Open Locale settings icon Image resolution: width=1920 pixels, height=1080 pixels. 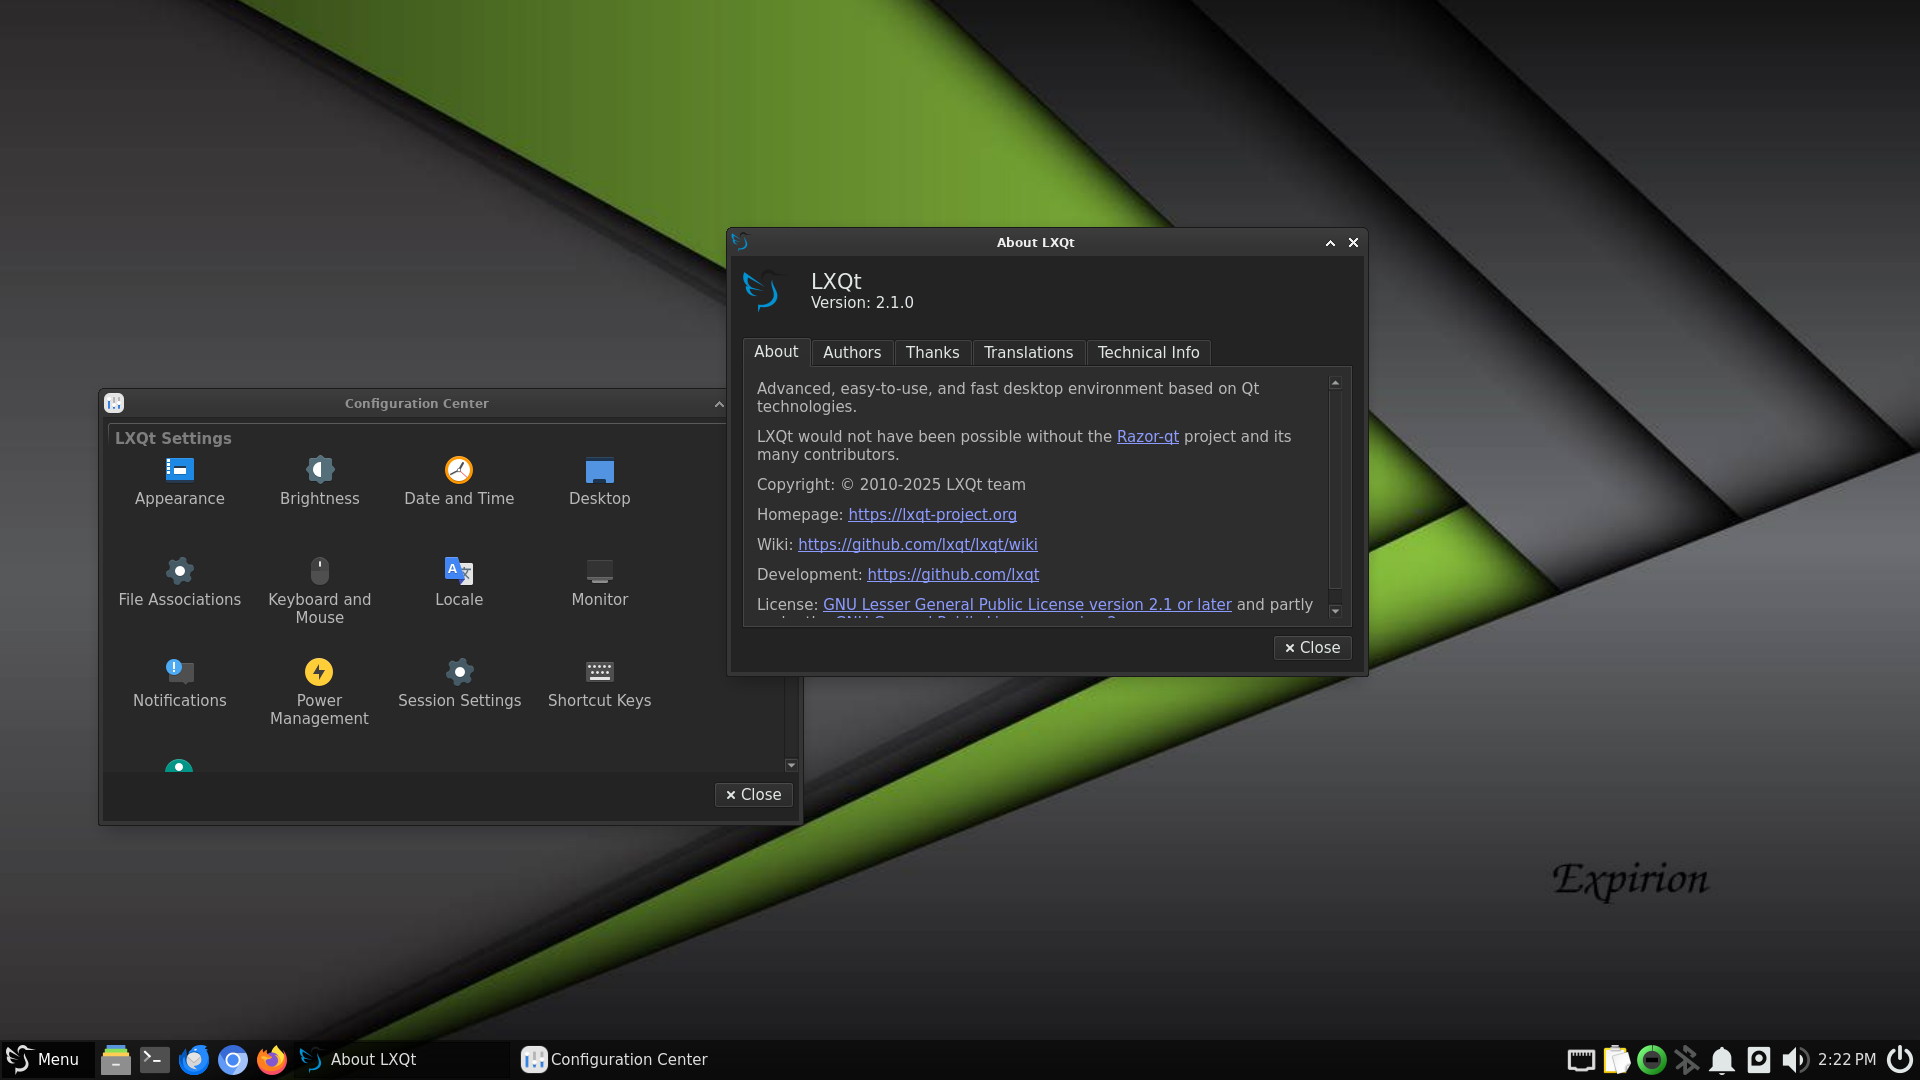(x=459, y=583)
